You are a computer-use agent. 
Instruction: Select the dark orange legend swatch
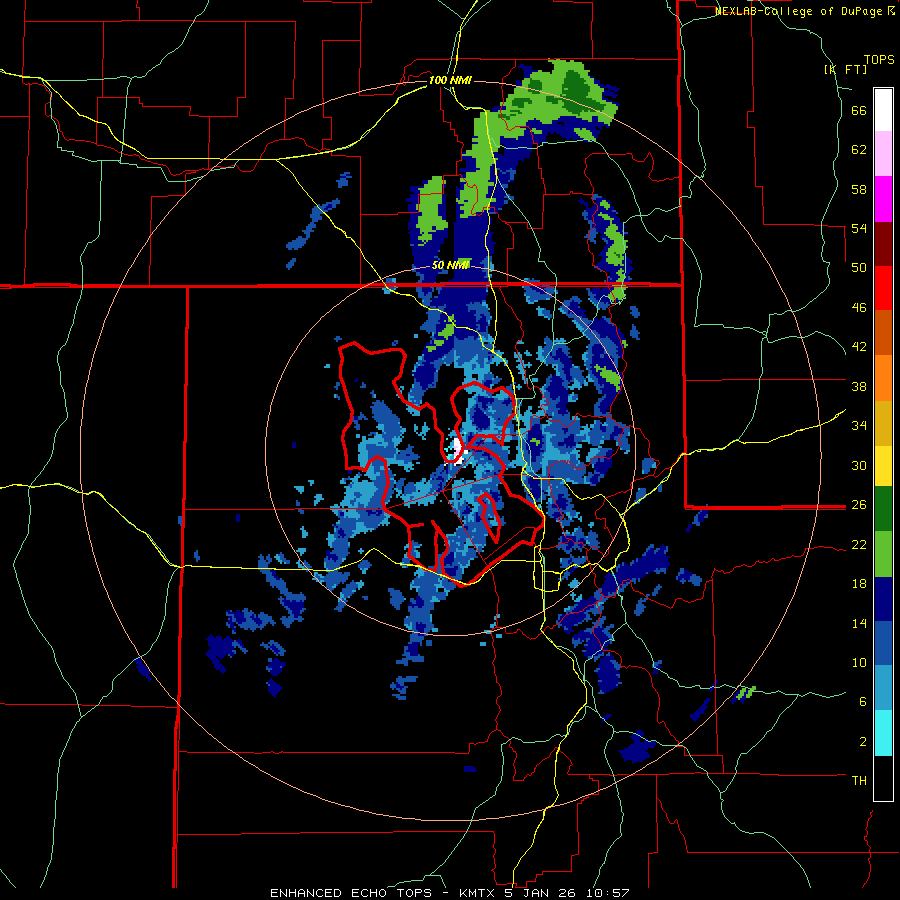[x=883, y=332]
